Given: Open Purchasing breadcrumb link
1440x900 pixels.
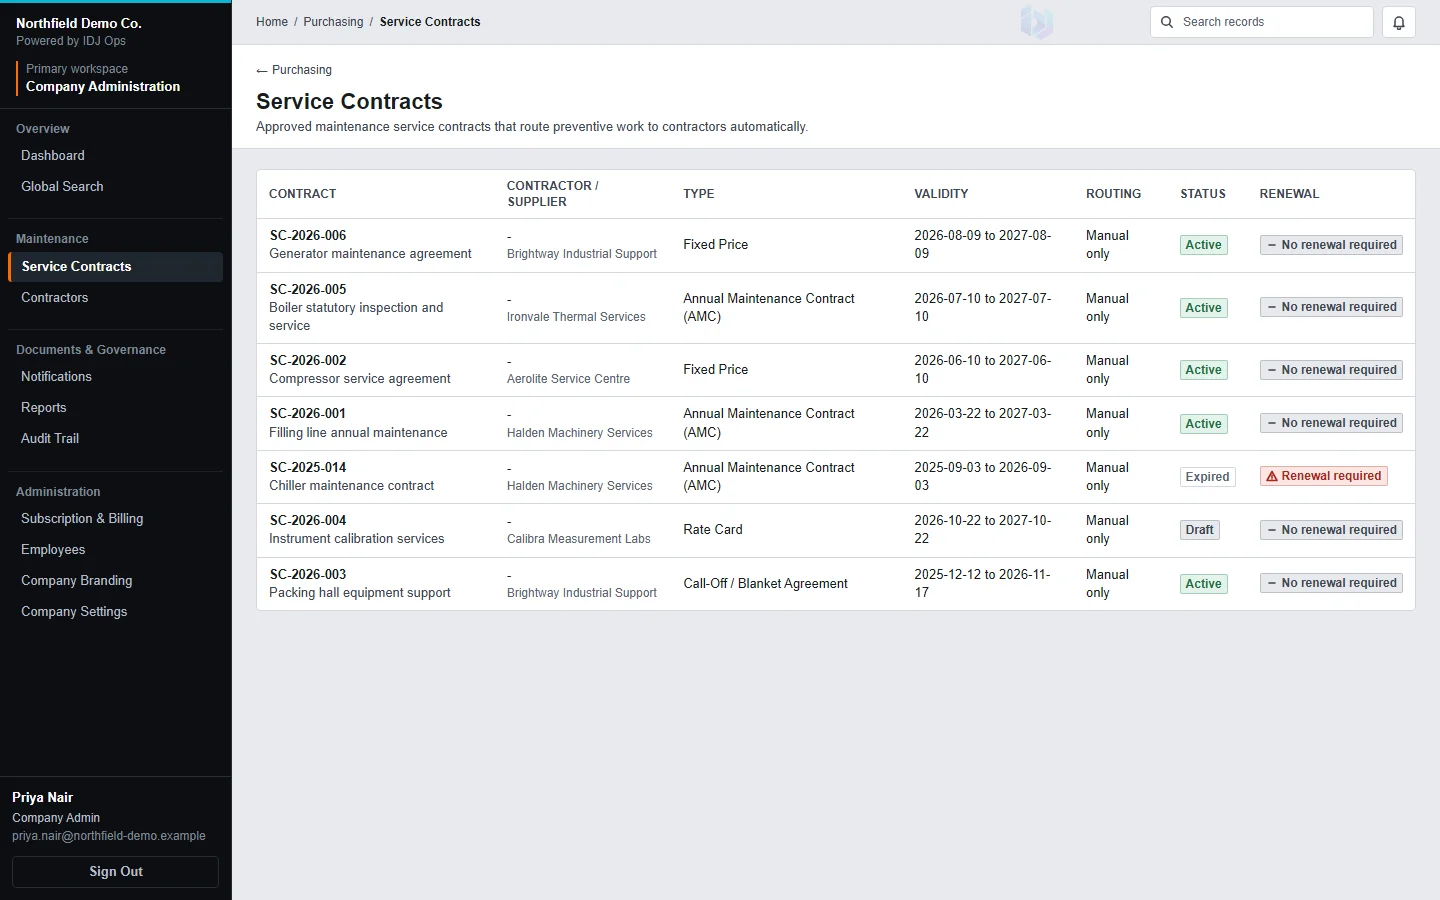Looking at the screenshot, I should pyautogui.click(x=333, y=22).
